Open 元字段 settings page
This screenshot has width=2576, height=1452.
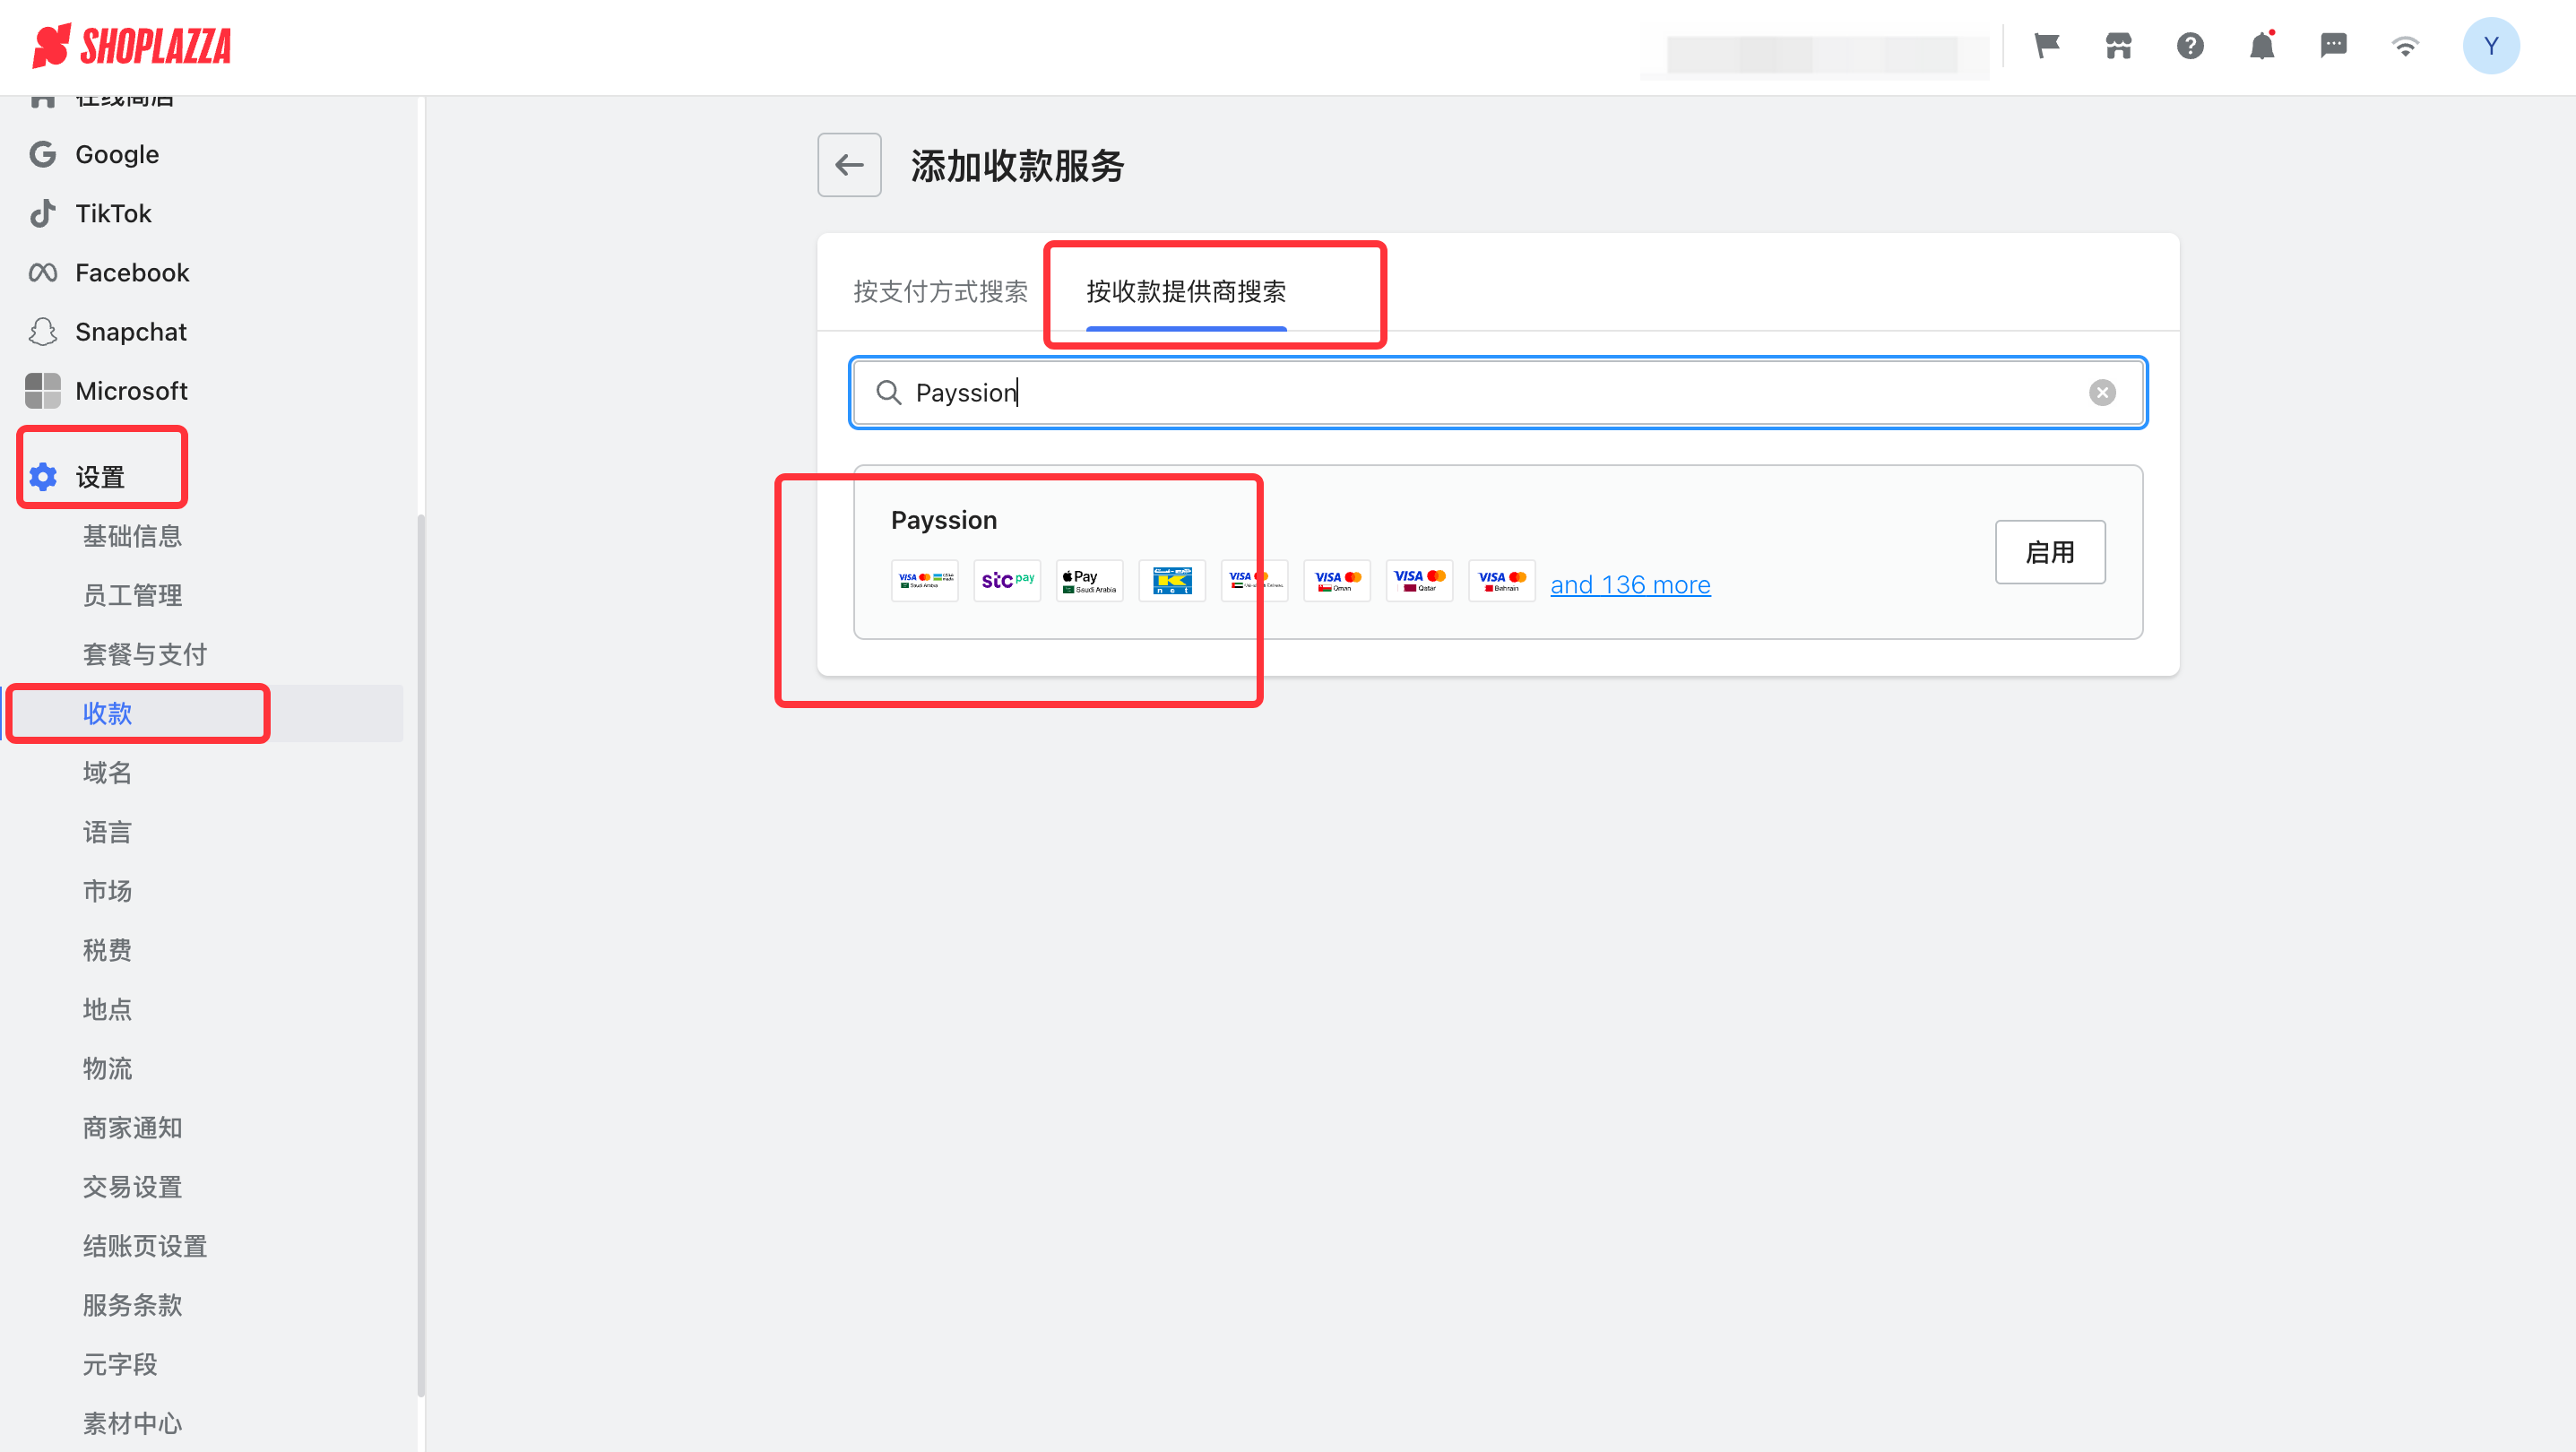(x=120, y=1364)
